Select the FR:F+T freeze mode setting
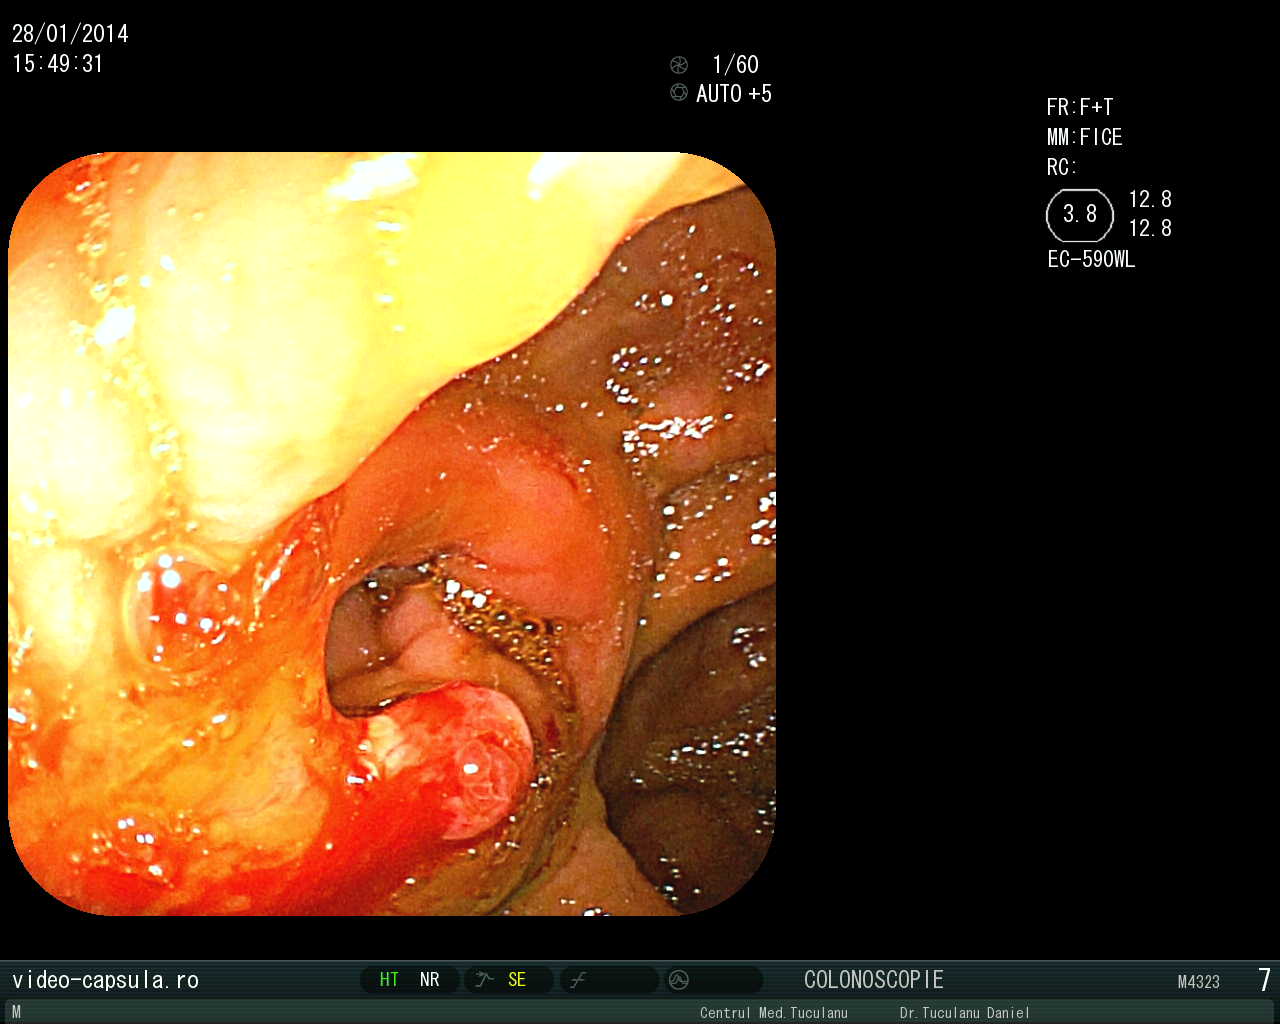 [1080, 107]
